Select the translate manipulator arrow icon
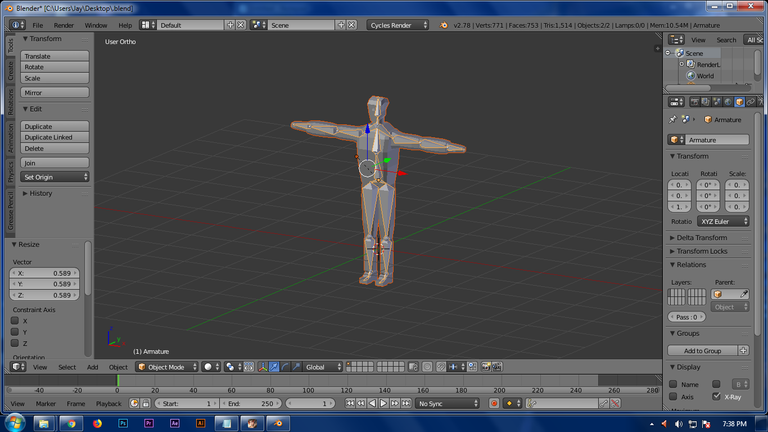The height and width of the screenshot is (432, 768). pos(274,367)
